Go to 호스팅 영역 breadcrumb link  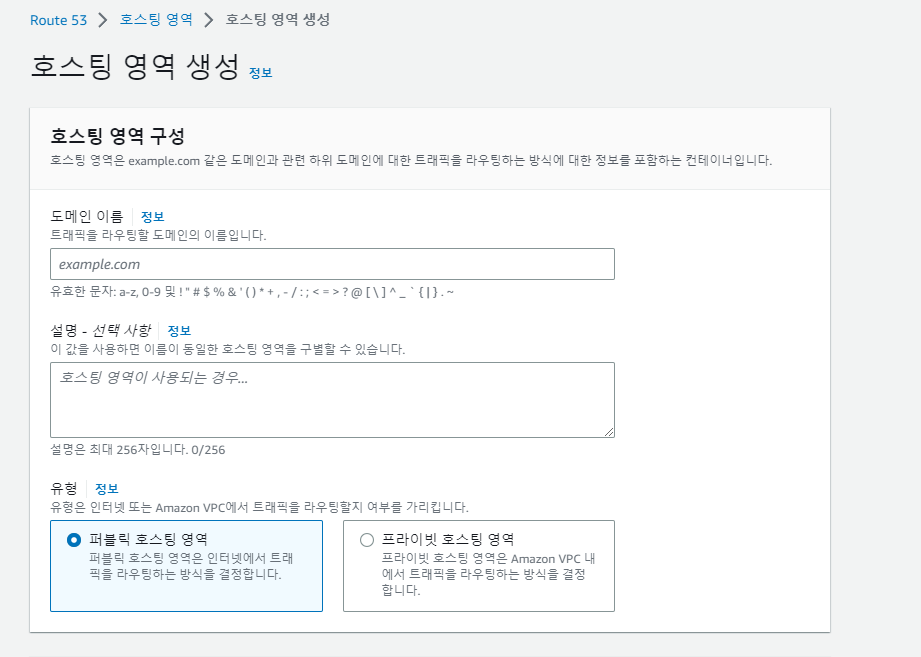[x=156, y=19]
